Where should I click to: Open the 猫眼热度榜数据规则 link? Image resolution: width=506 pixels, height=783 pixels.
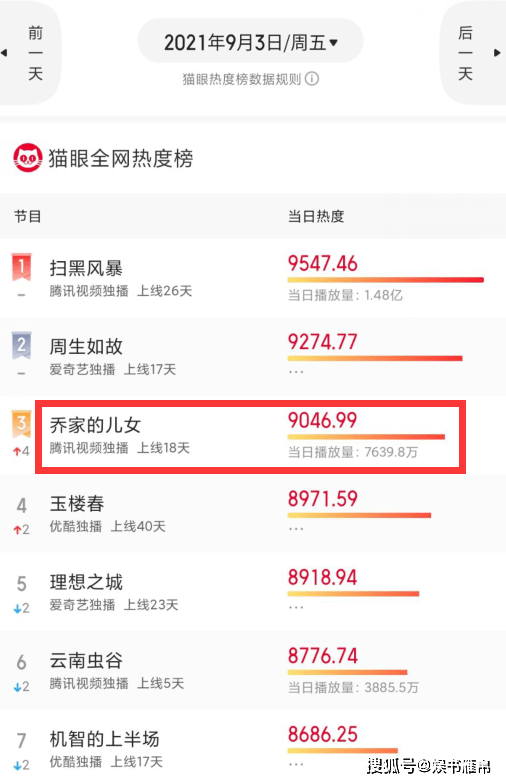click(242, 79)
